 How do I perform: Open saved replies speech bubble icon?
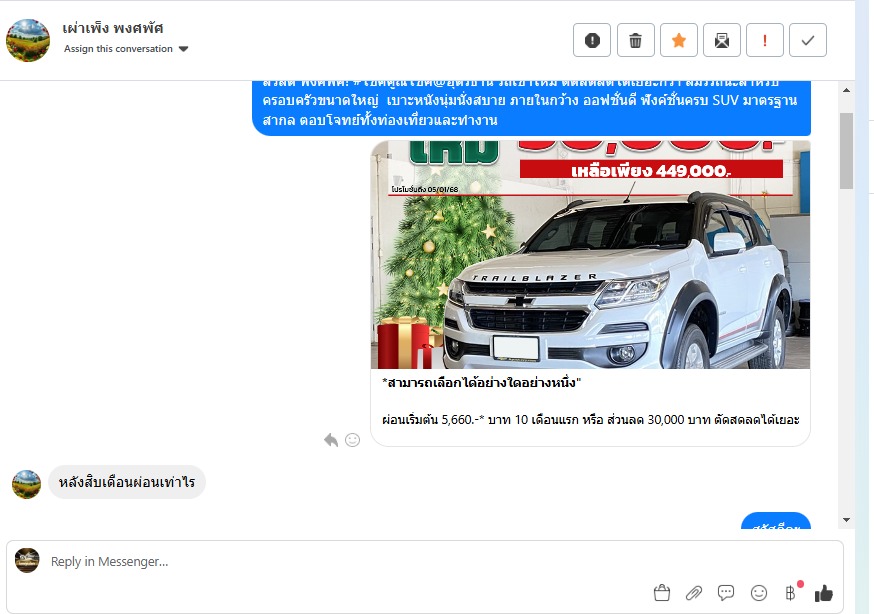coord(726,593)
